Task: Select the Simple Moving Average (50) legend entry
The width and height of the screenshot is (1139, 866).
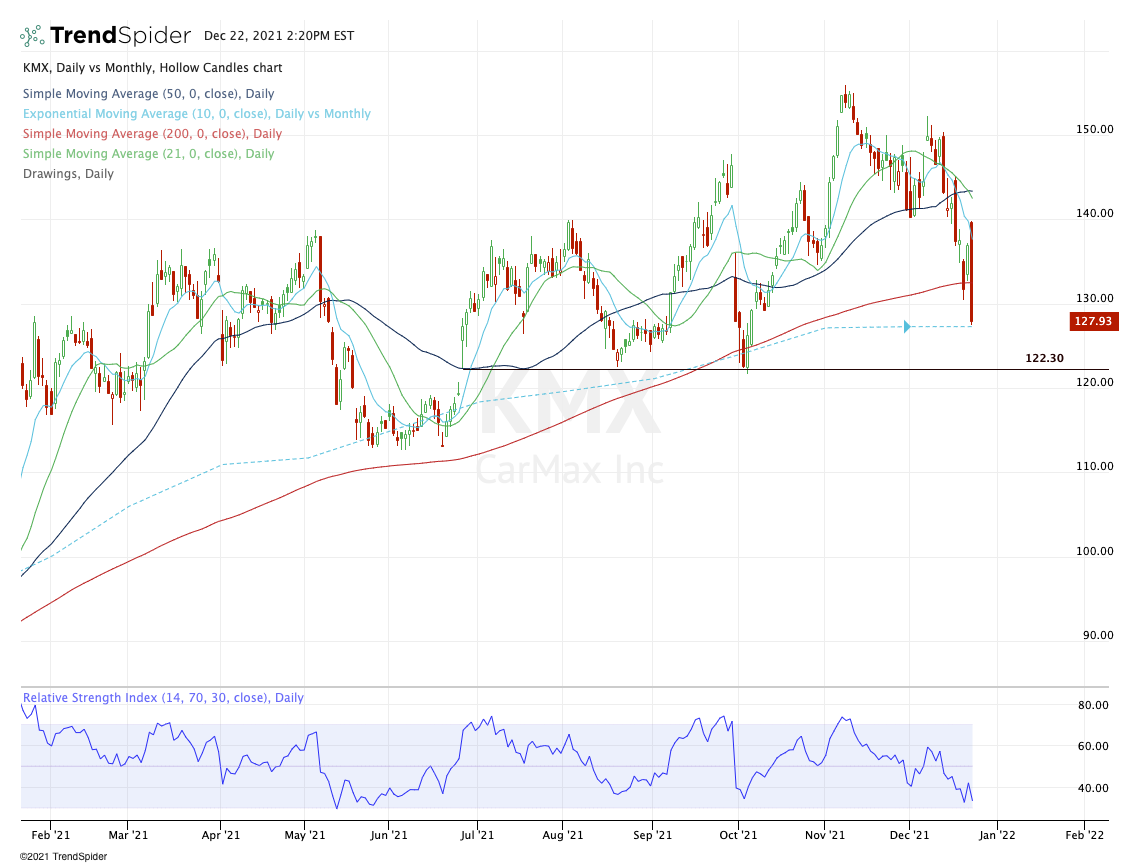Action: pos(148,94)
